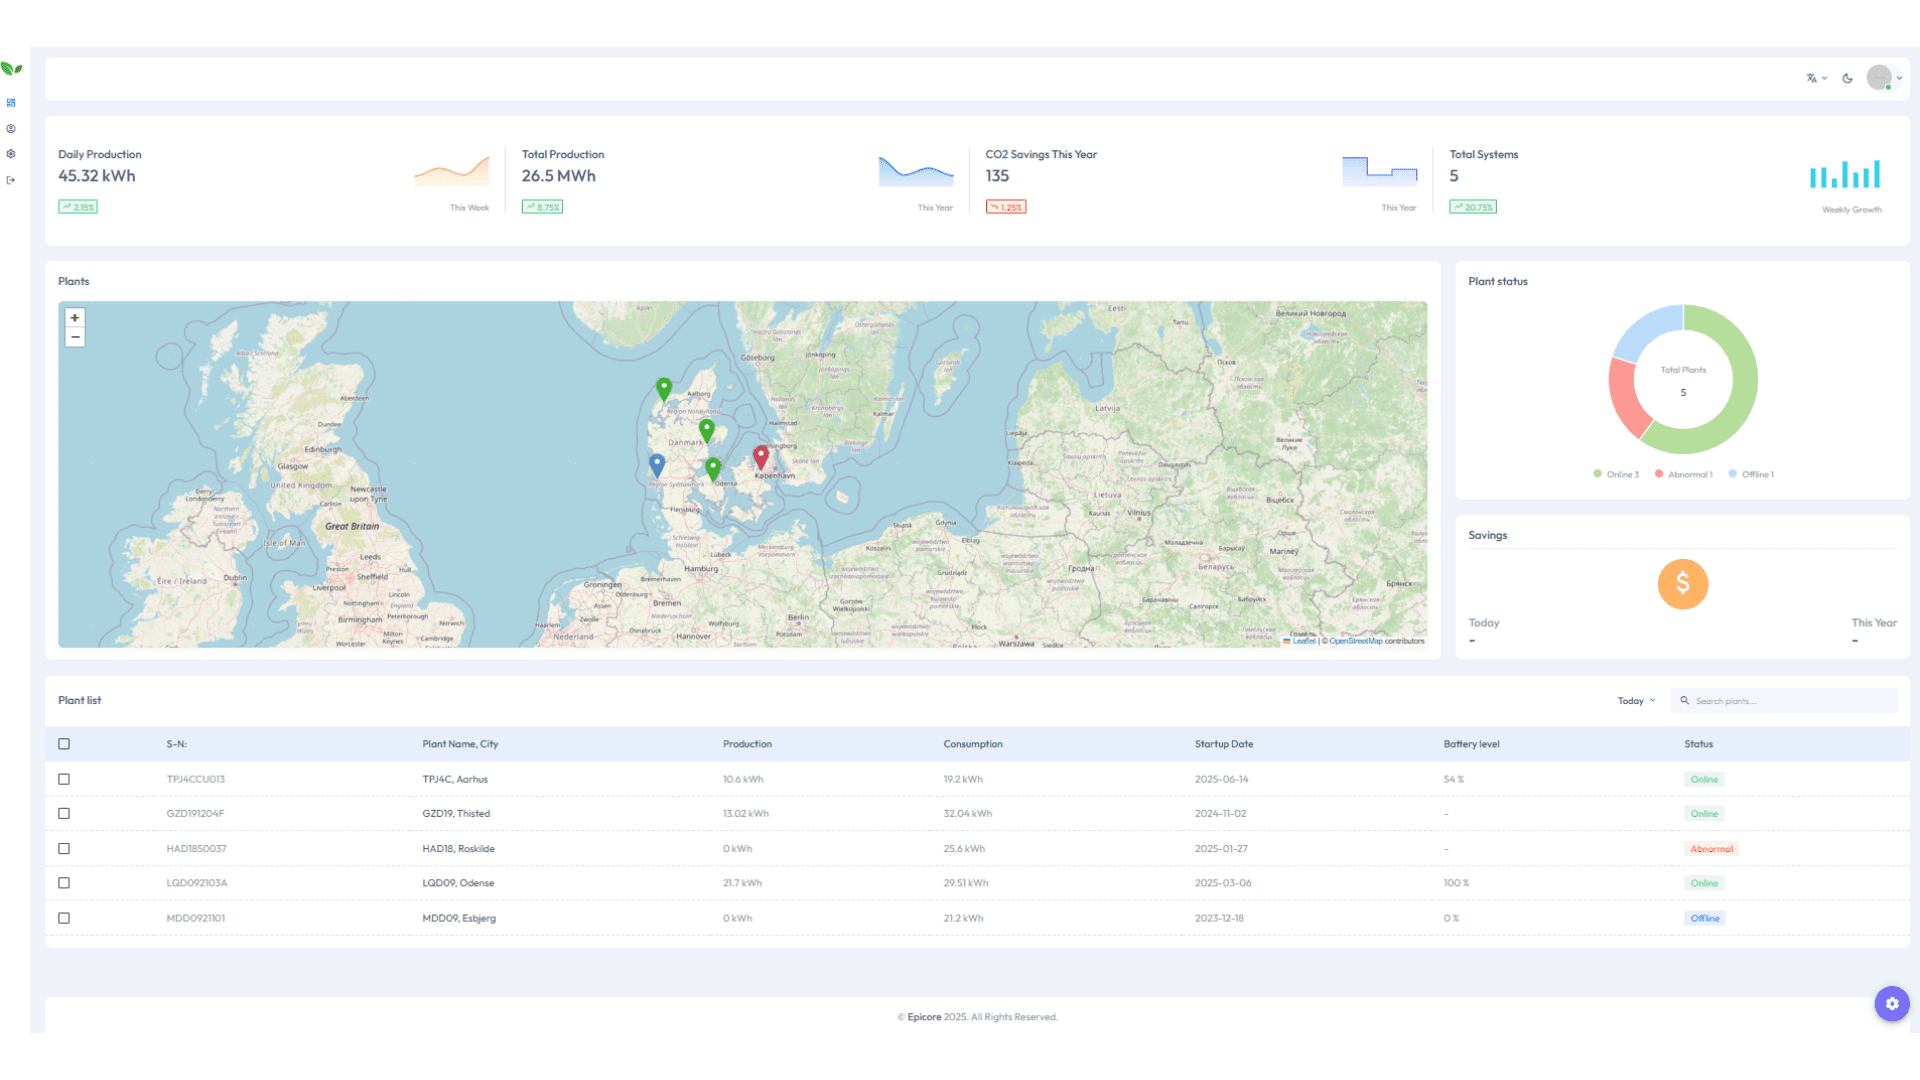Open the user avatar account menu
This screenshot has height=1080, width=1920.
[x=1884, y=78]
